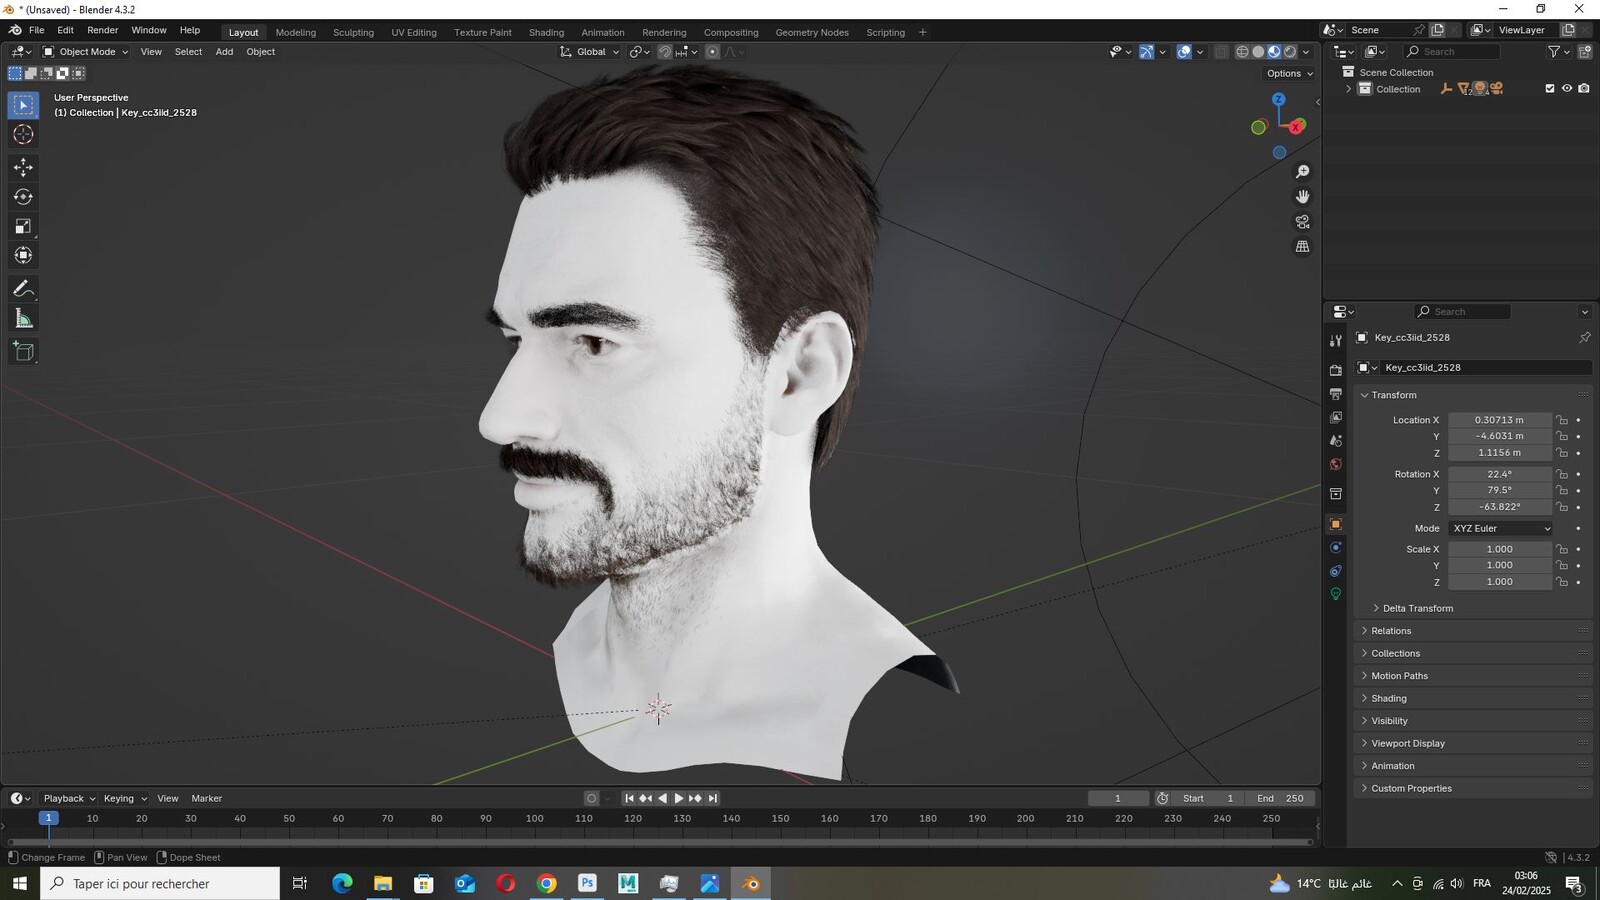Switch to the Shading workspace tab
This screenshot has width=1600, height=900.
(546, 32)
